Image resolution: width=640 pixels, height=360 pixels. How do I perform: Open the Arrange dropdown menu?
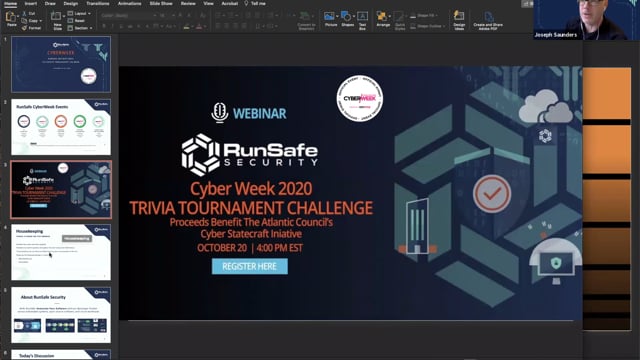click(383, 19)
